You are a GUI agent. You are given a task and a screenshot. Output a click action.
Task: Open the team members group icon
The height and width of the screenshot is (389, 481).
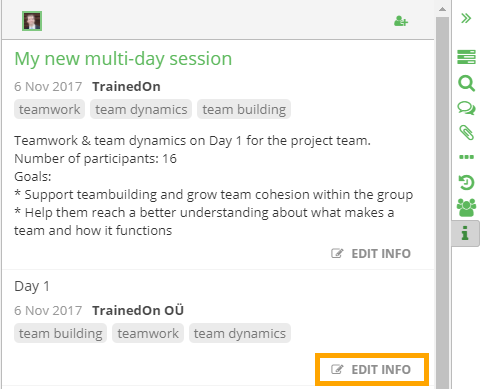[x=466, y=208]
